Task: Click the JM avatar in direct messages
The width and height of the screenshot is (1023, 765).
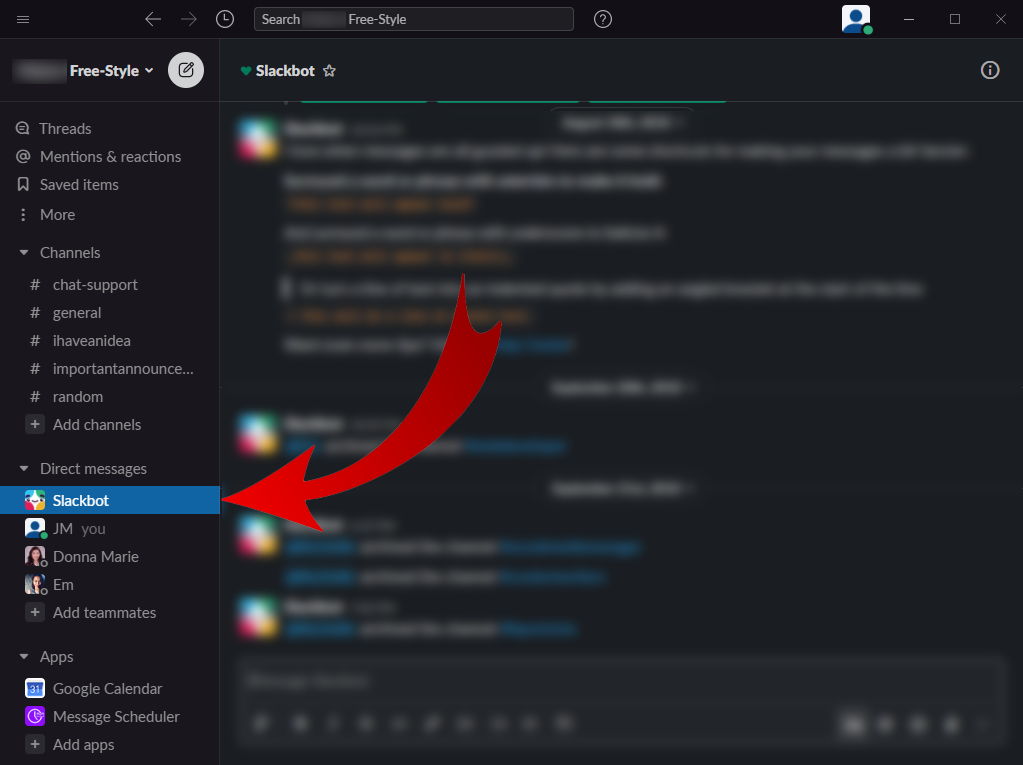Action: coord(35,528)
